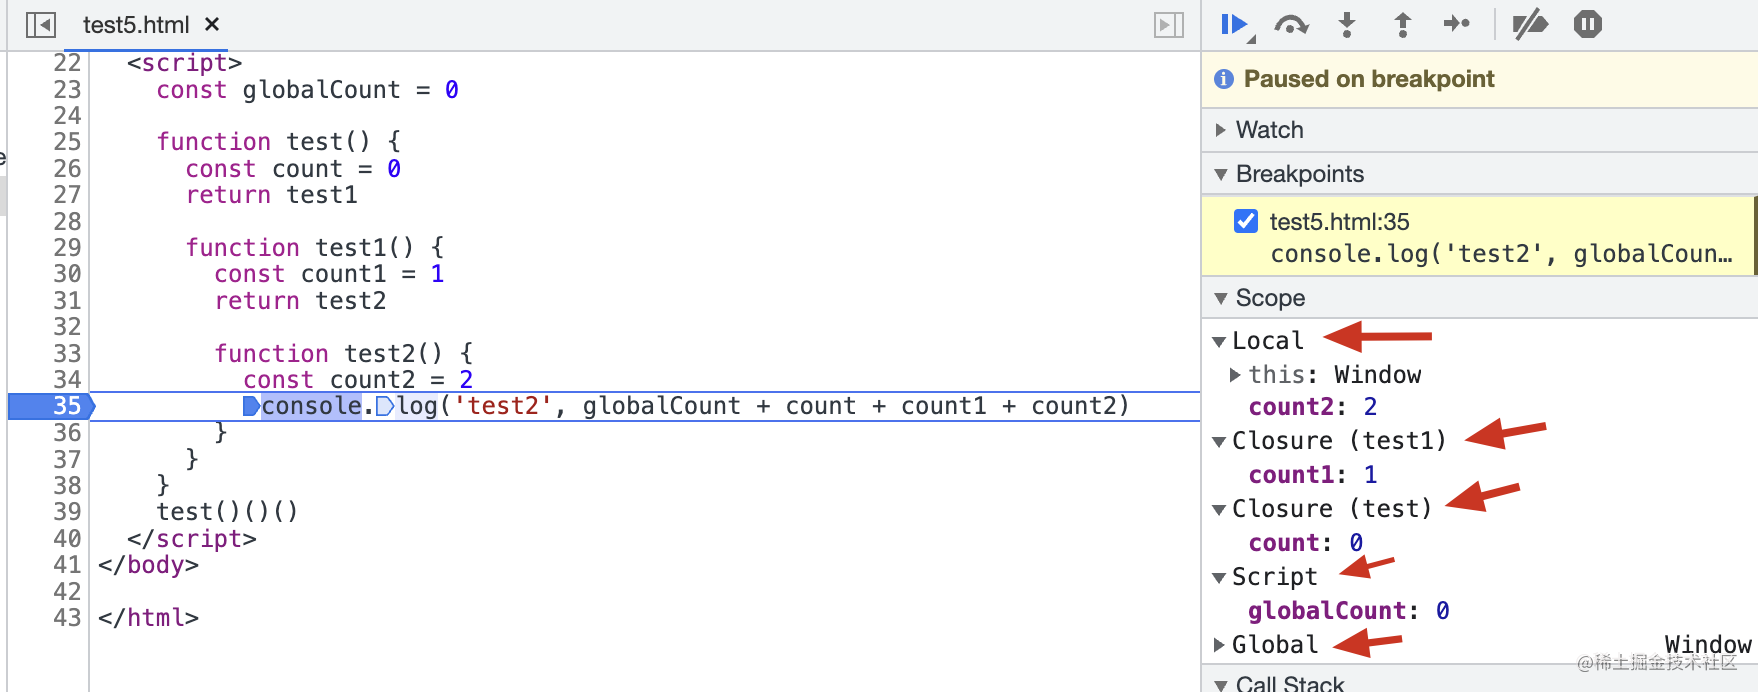Image resolution: width=1758 pixels, height=692 pixels.
Task: Click the Step debugger icon
Action: coord(1457,24)
